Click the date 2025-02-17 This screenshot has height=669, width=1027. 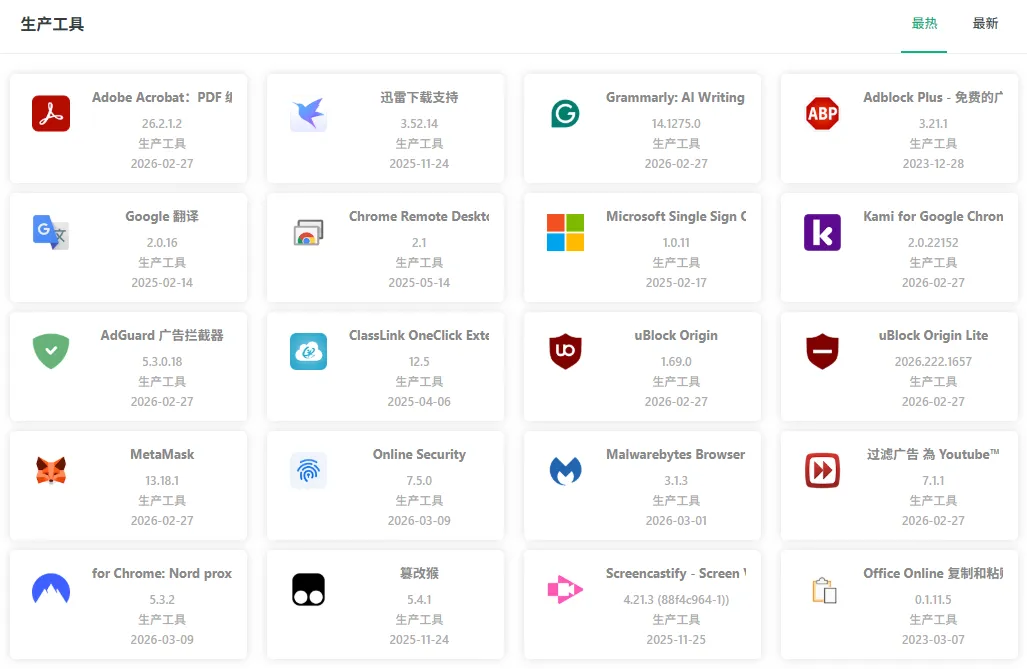pyautogui.click(x=676, y=282)
